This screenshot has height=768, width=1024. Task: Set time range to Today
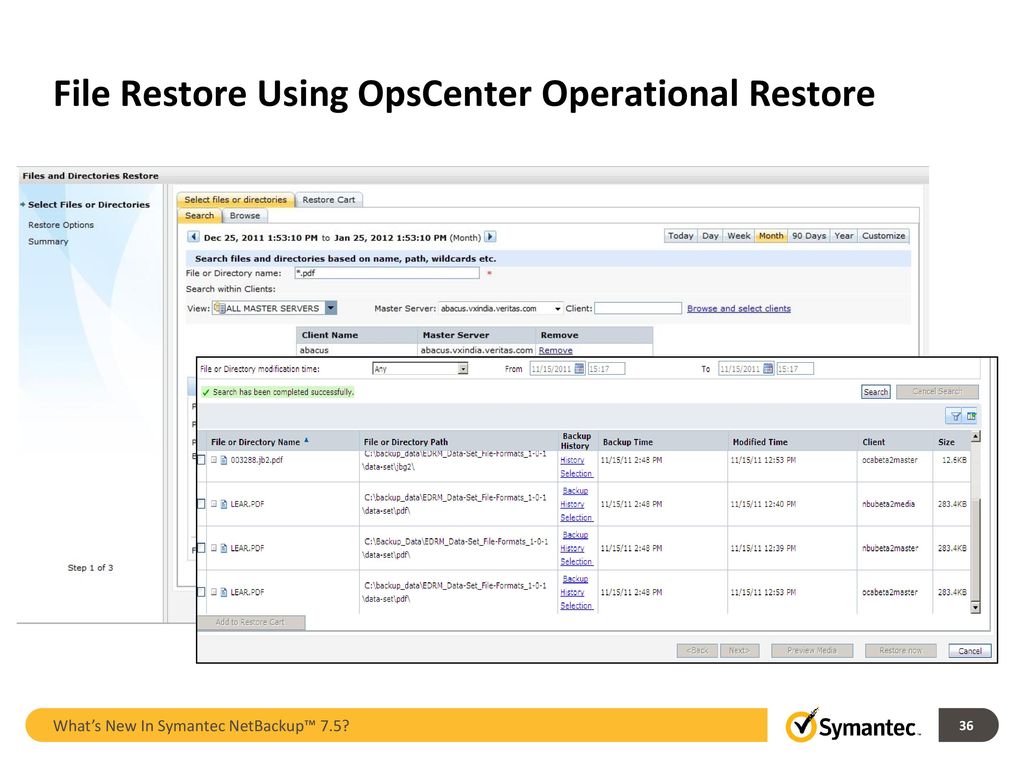point(680,236)
